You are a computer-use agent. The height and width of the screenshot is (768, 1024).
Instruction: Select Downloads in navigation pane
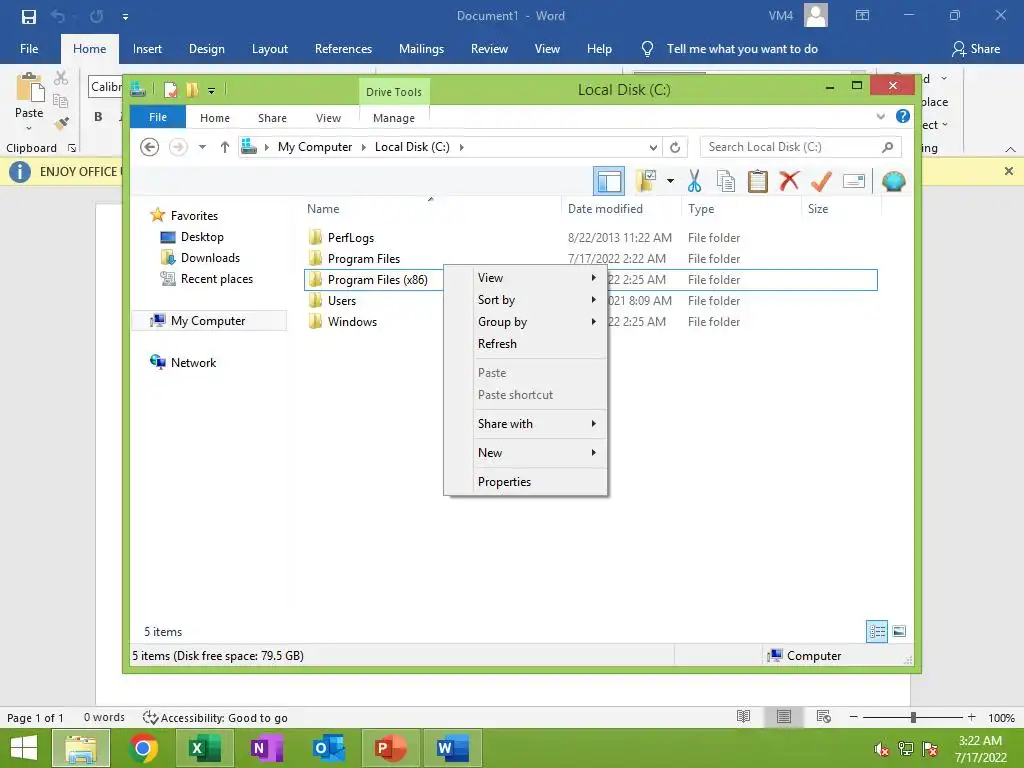coord(210,258)
